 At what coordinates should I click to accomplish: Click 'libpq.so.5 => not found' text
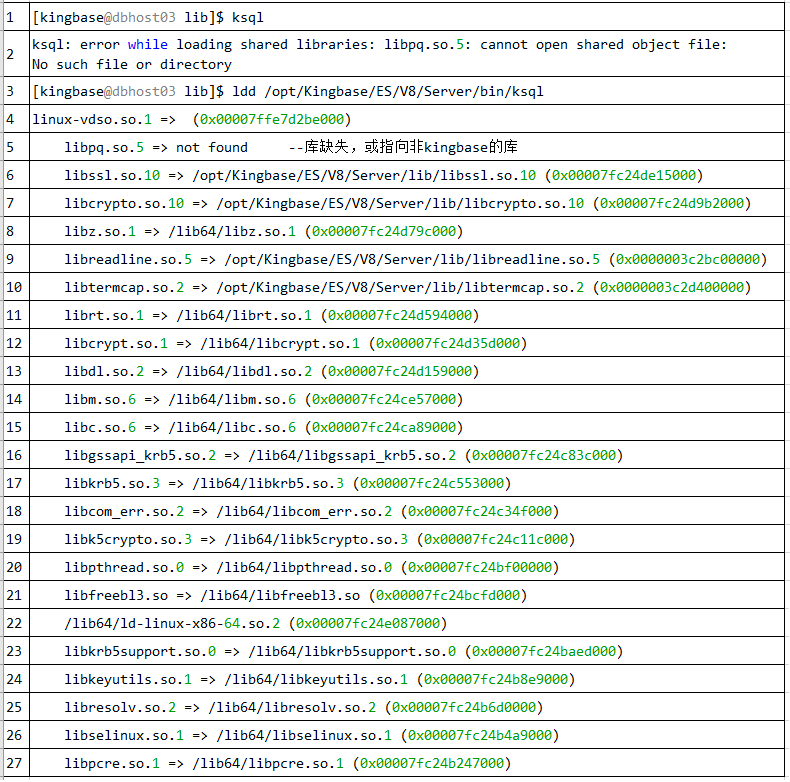tap(156, 148)
